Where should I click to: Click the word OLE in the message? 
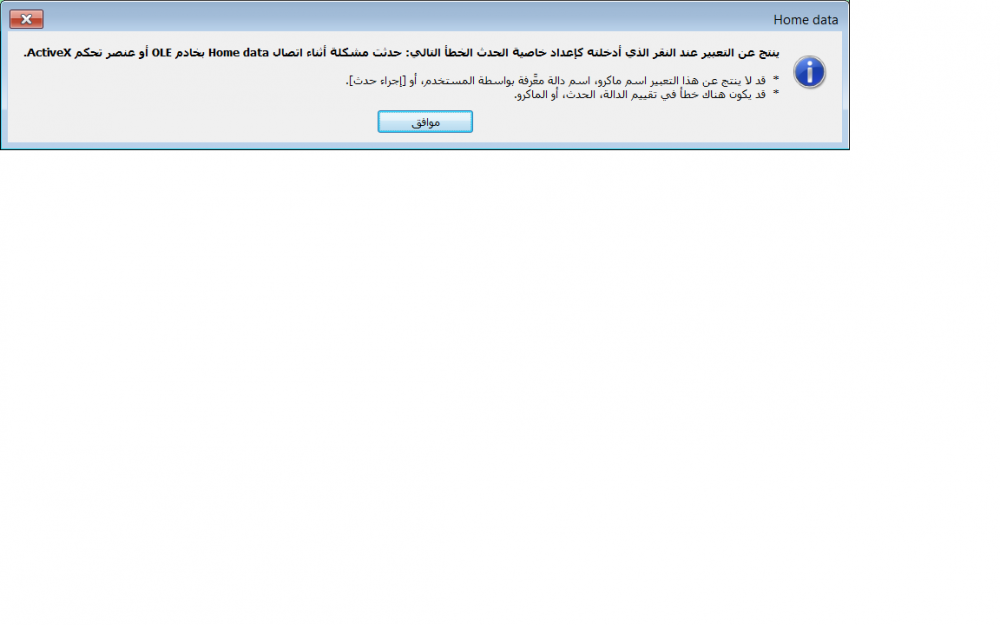(x=161, y=53)
